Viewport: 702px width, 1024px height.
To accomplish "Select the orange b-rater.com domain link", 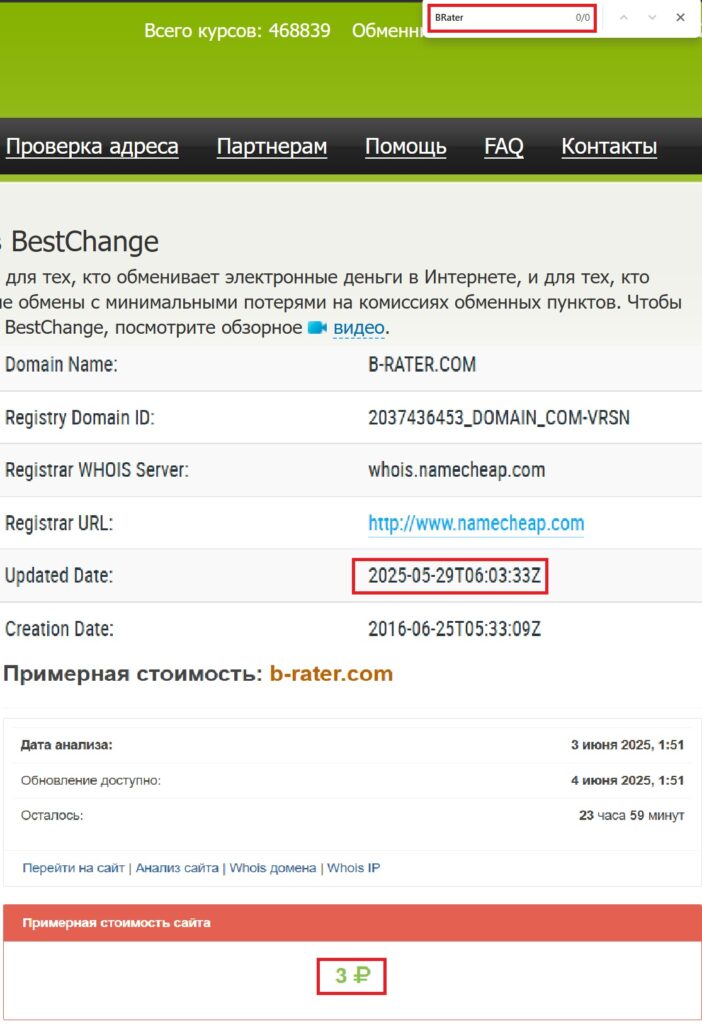I will (329, 673).
